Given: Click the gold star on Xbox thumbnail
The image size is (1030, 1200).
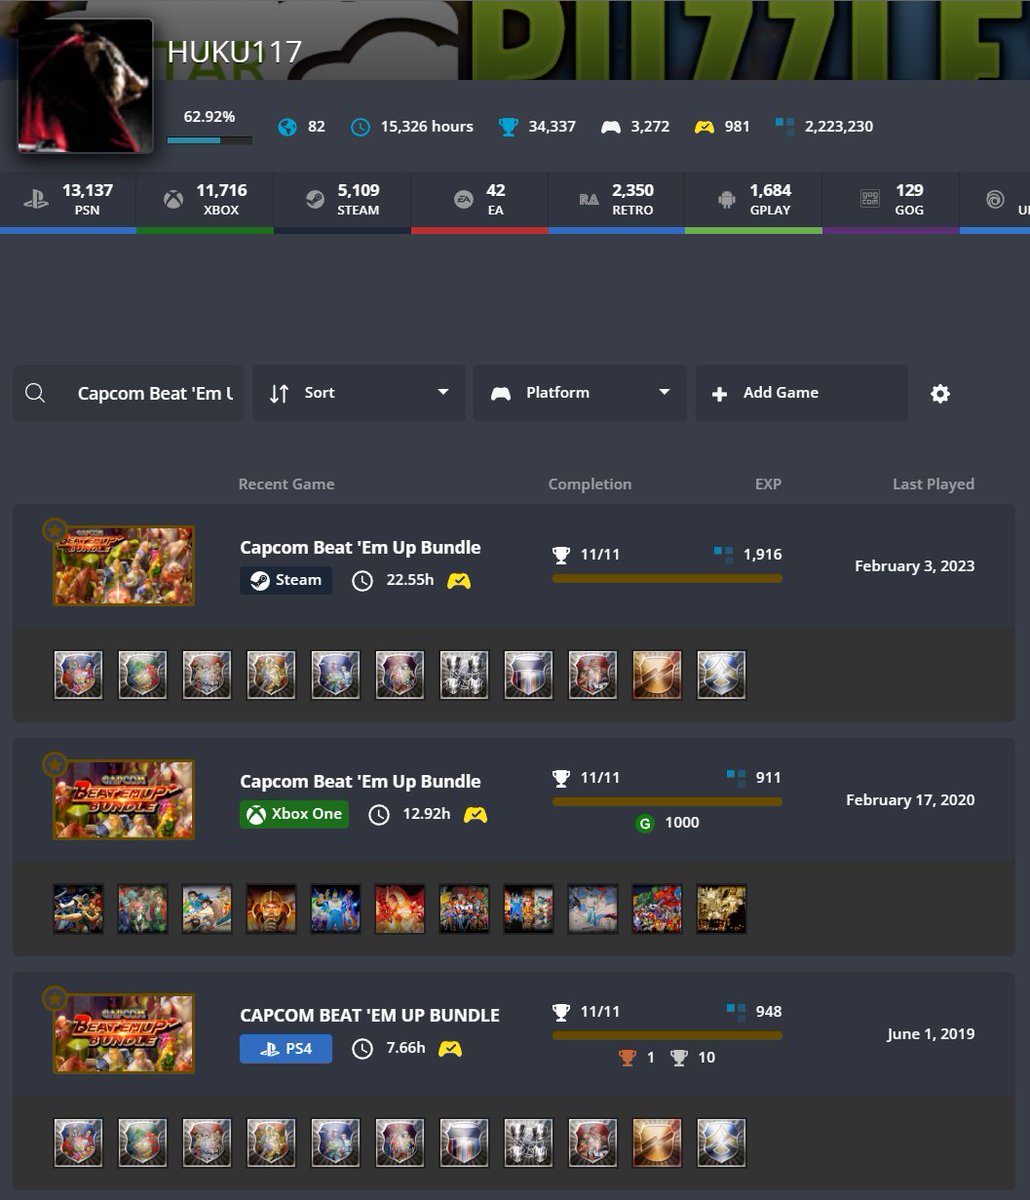Looking at the screenshot, I should tap(55, 764).
